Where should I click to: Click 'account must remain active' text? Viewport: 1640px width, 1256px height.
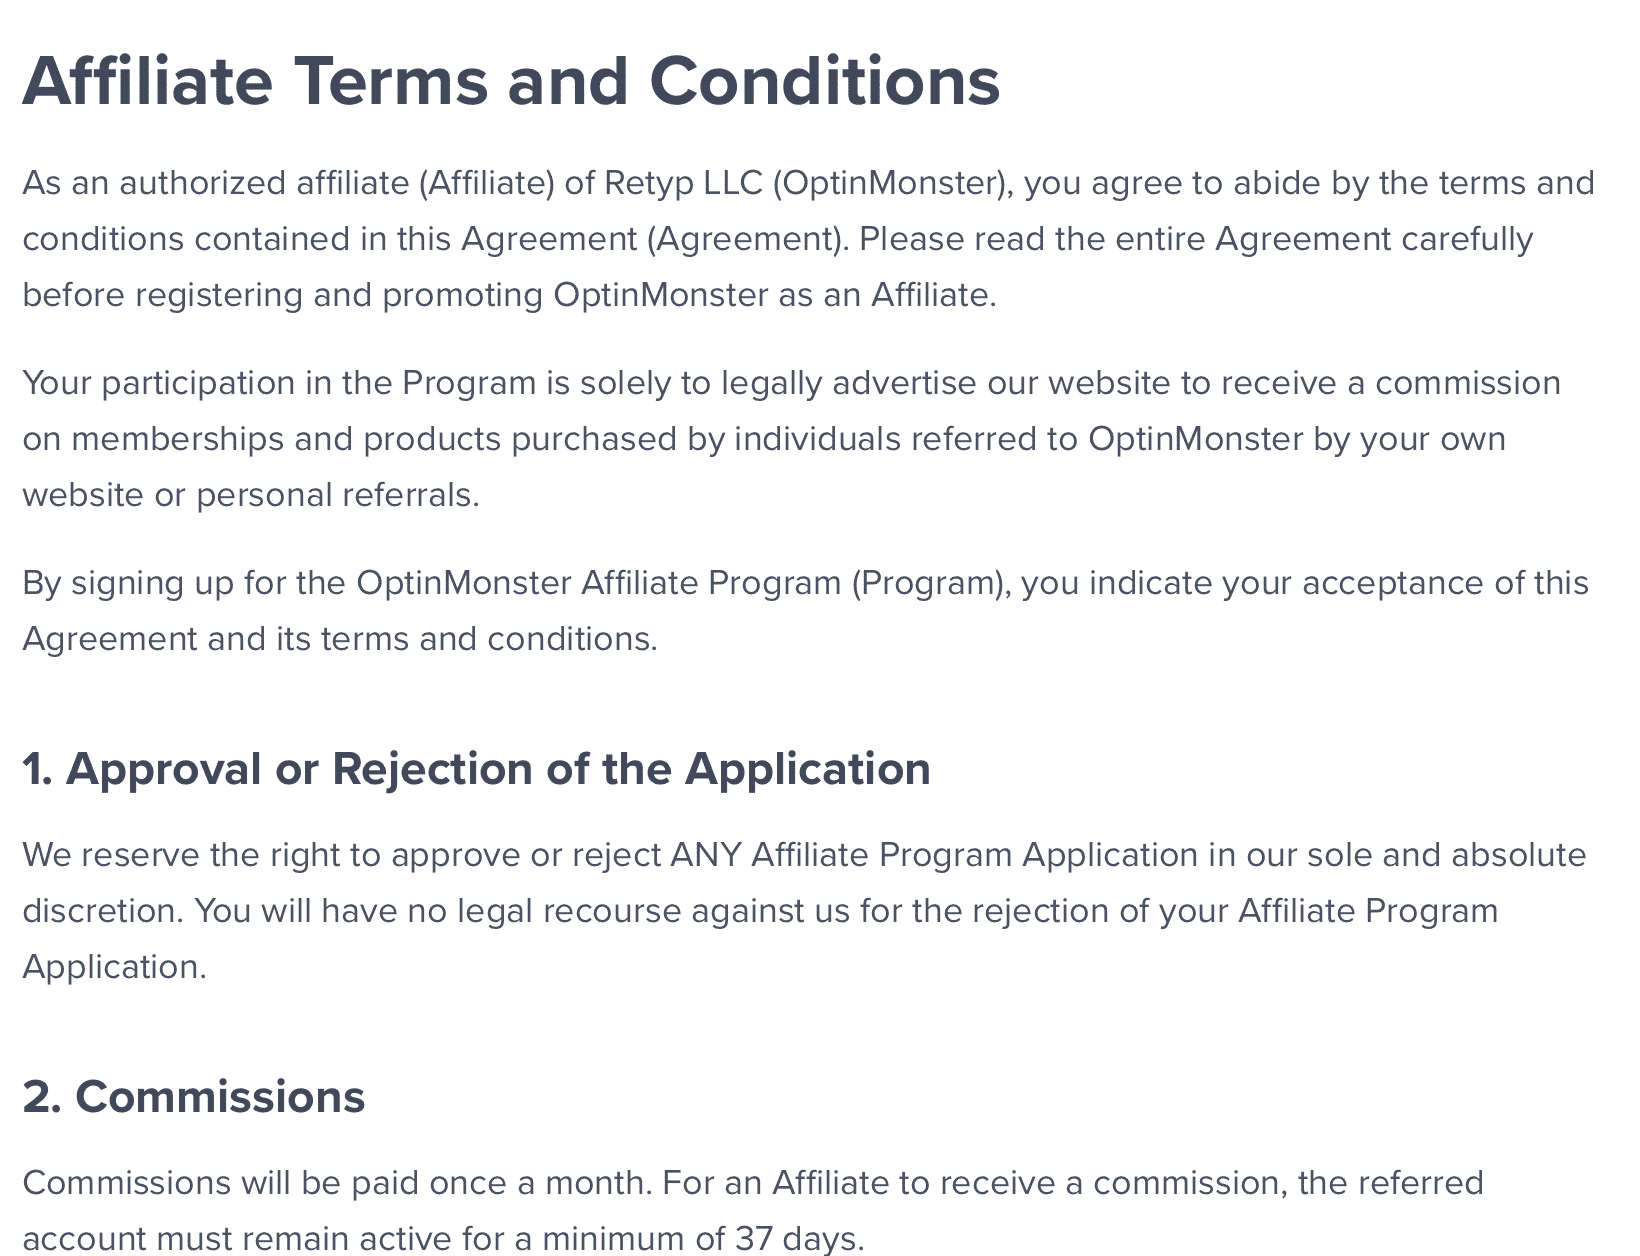click(237, 1238)
